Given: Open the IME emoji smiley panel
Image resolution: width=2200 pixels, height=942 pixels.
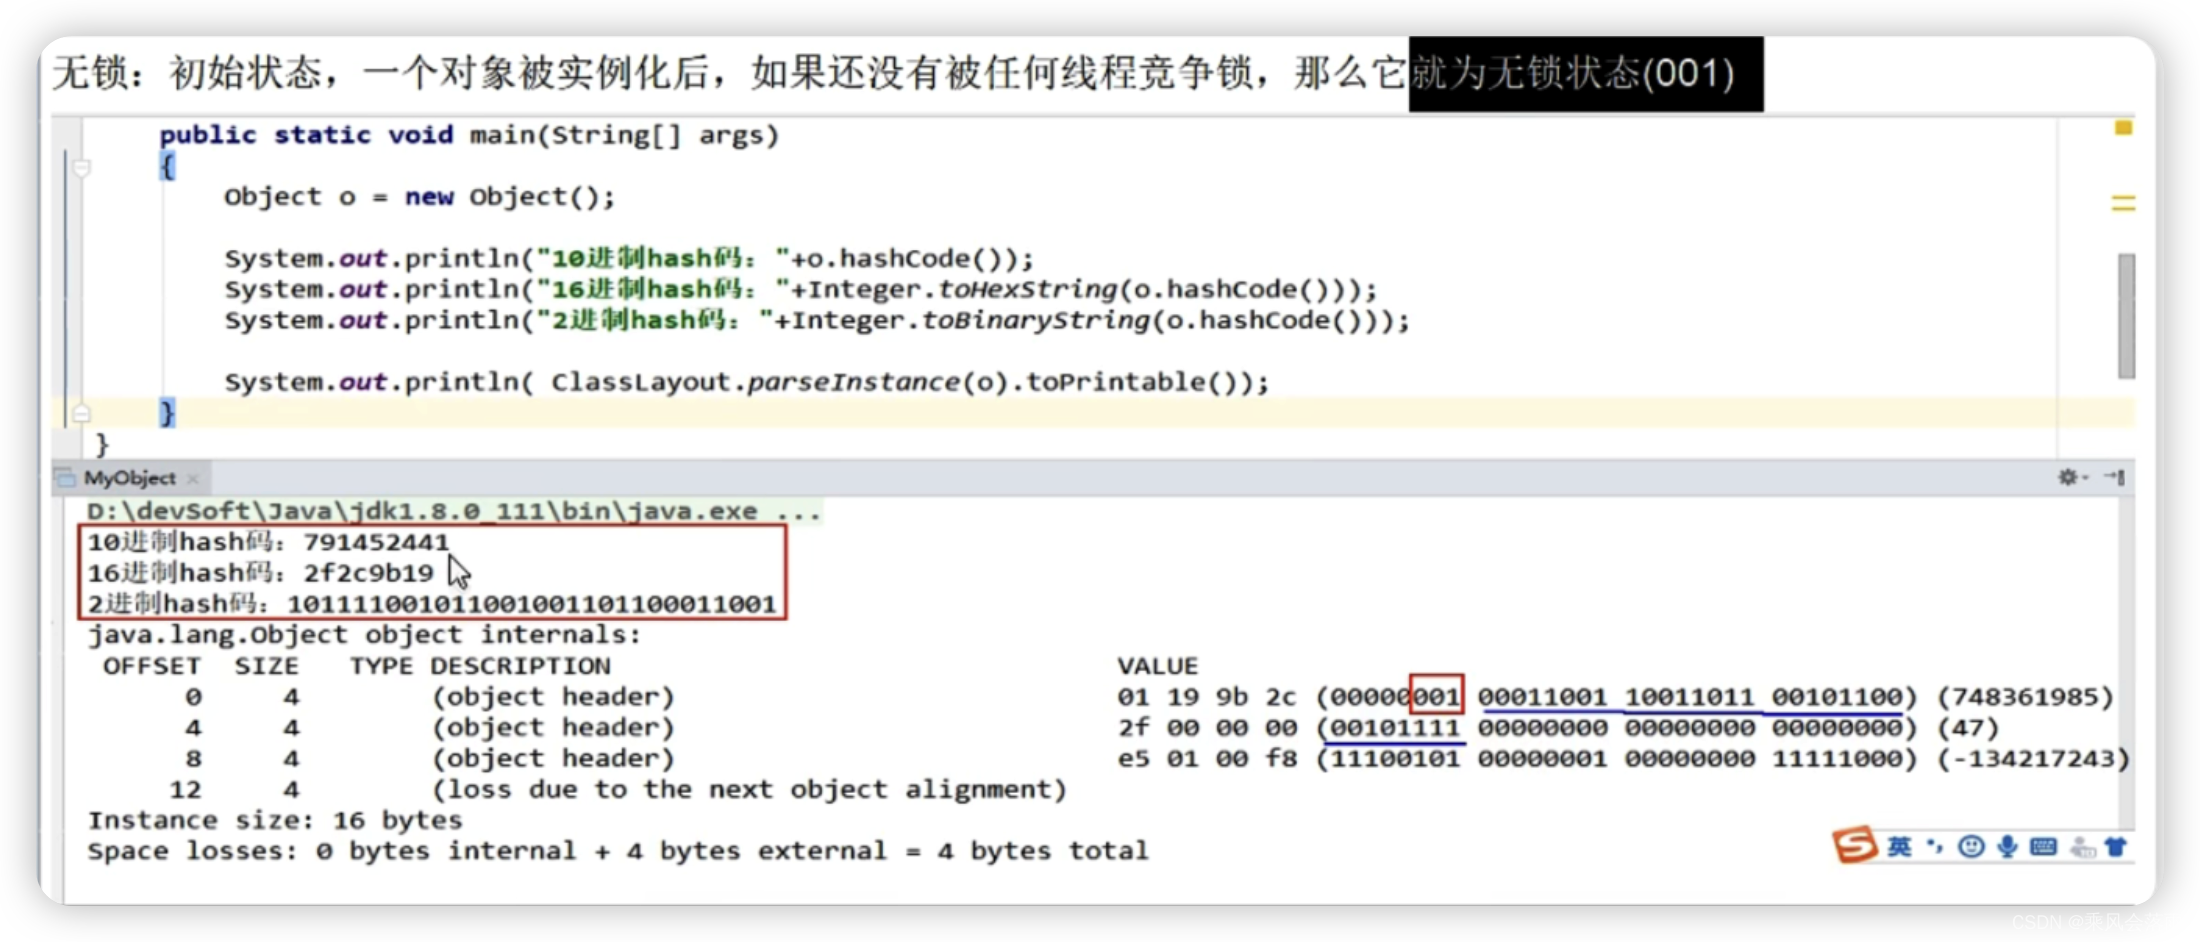Looking at the screenshot, I should (1971, 847).
